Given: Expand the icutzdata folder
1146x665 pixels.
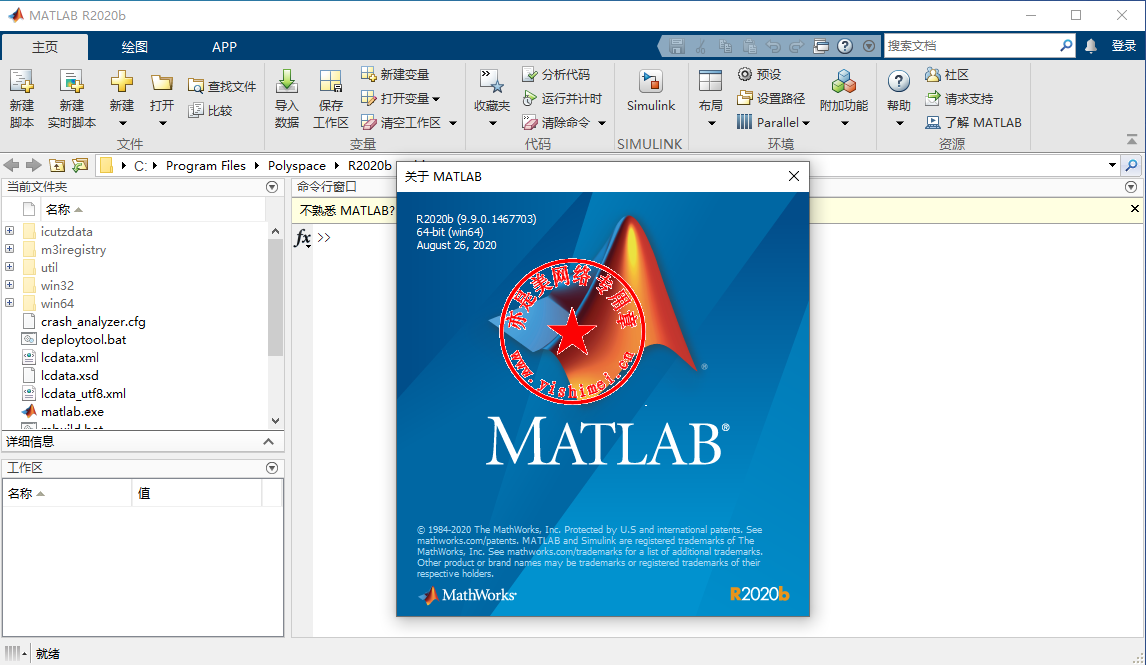Looking at the screenshot, I should [10, 231].
